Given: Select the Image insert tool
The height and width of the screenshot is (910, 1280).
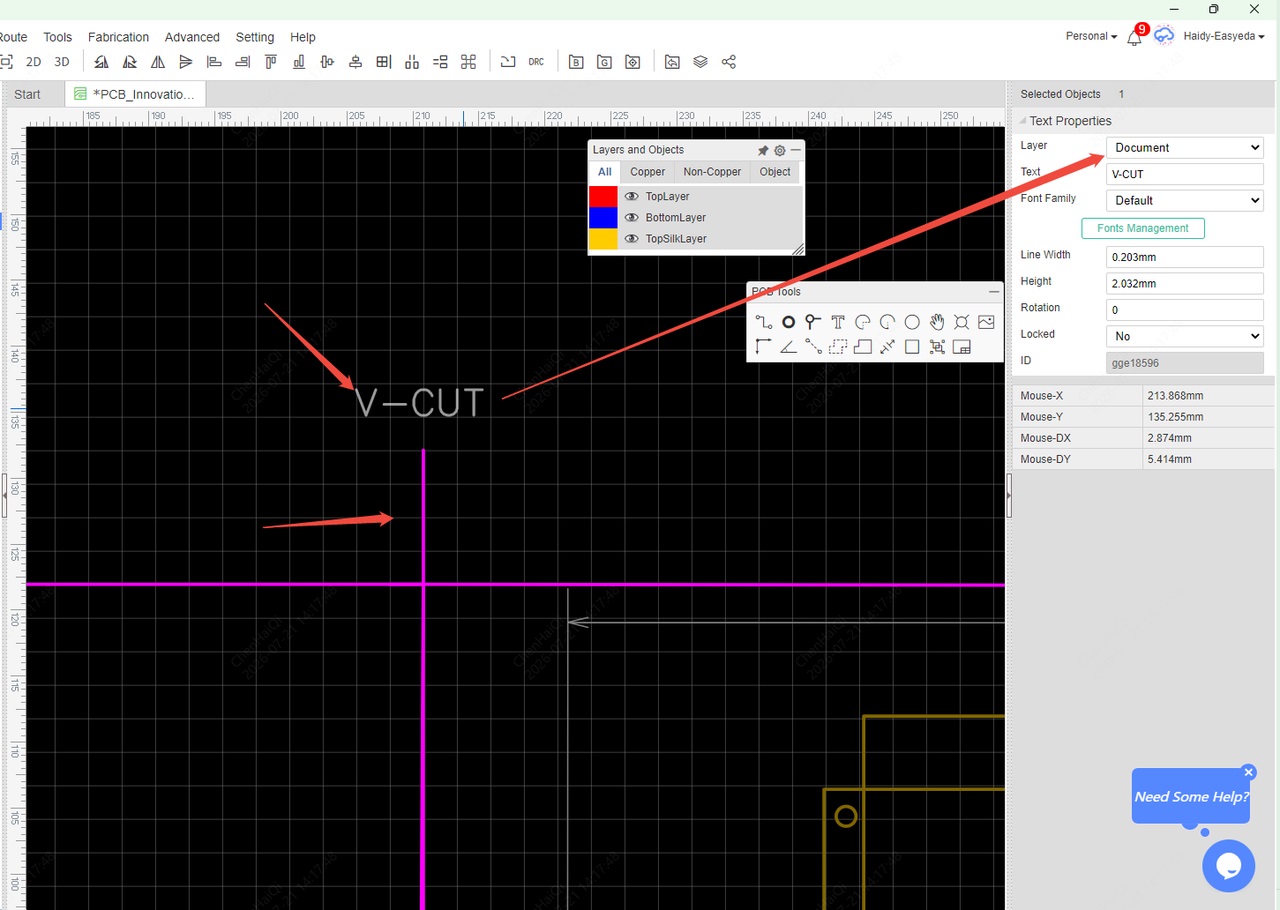Looking at the screenshot, I should (986, 322).
